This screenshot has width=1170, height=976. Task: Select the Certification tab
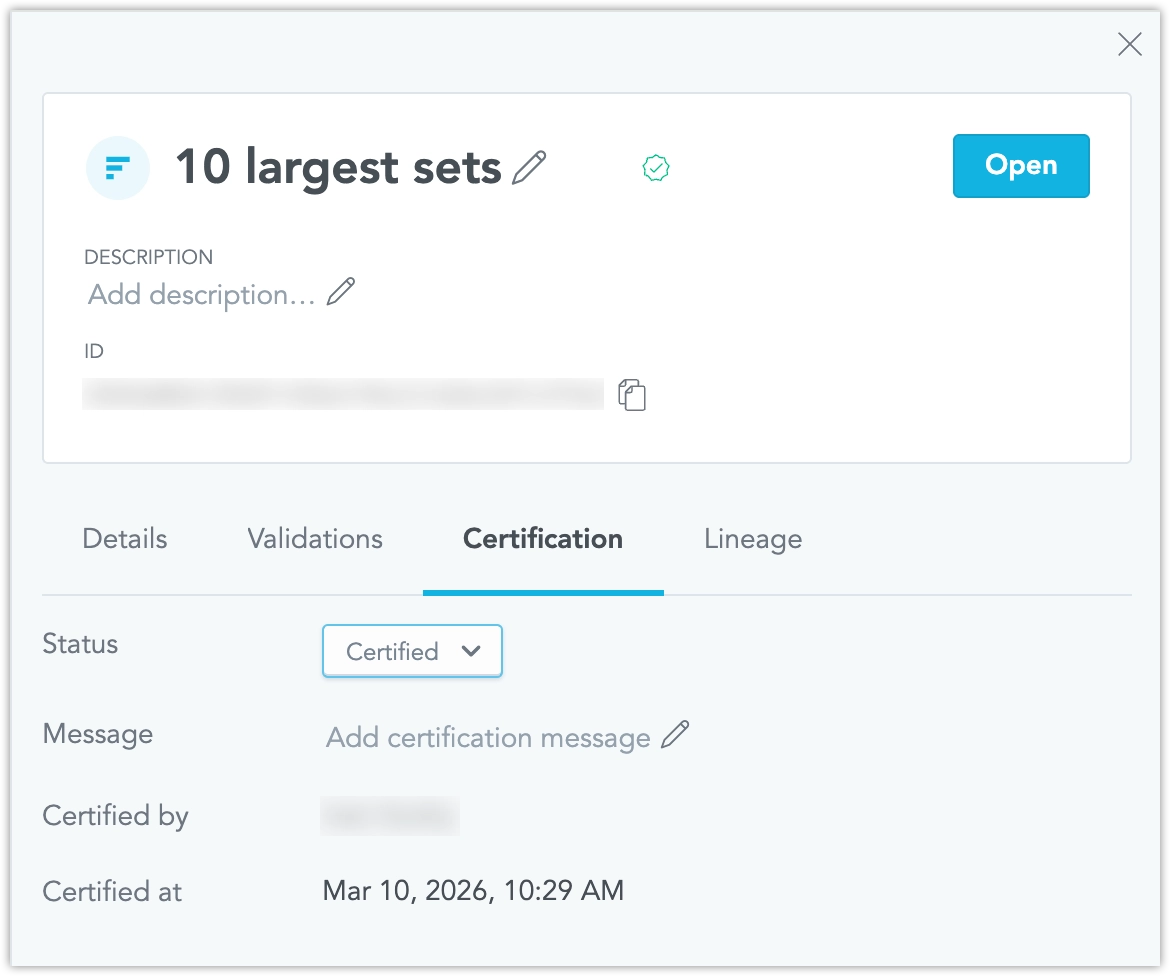pos(543,539)
